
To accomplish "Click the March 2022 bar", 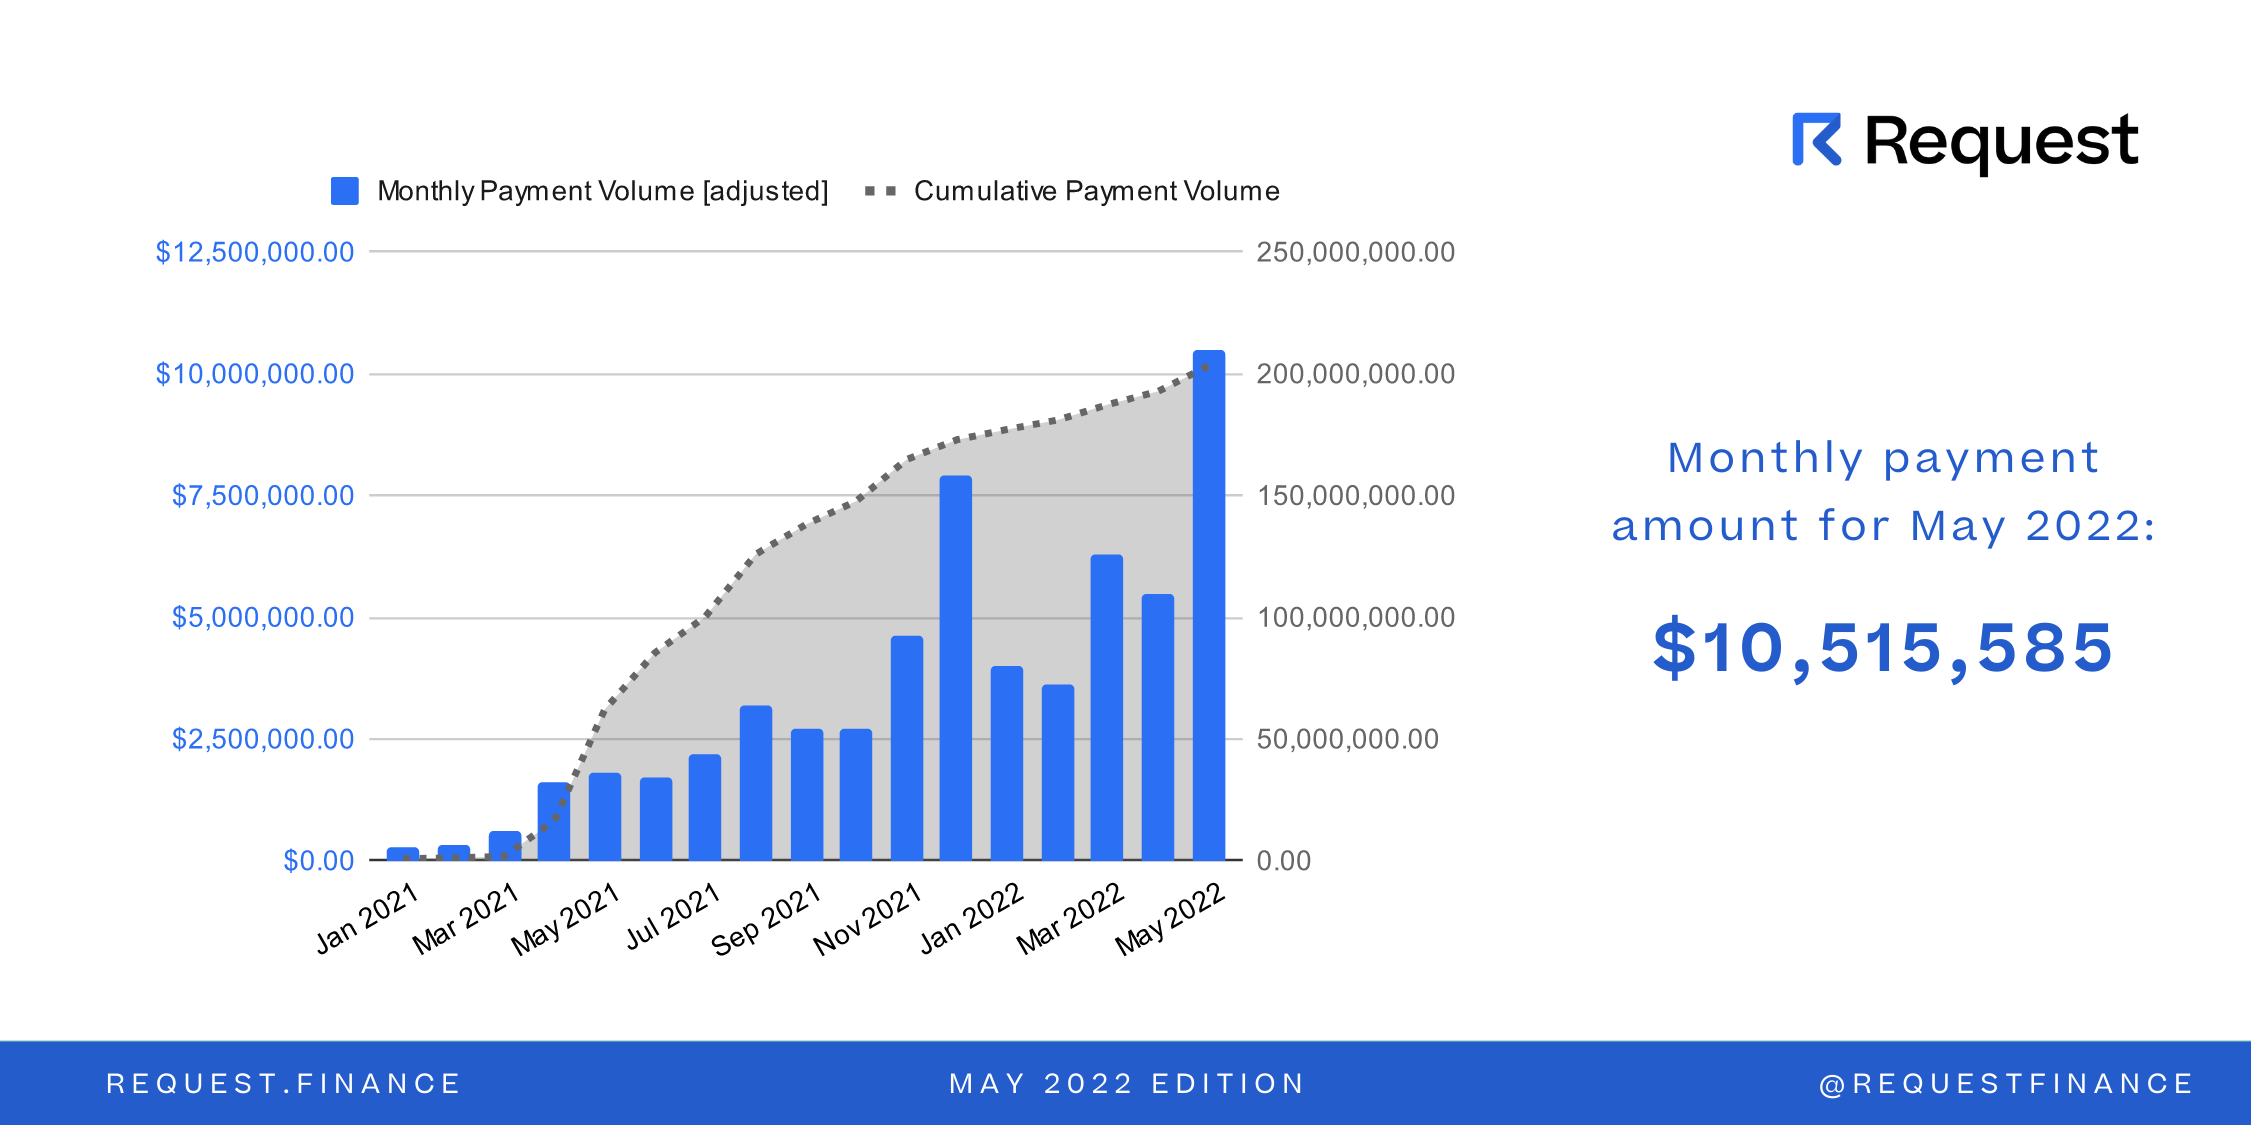I will [x=1107, y=707].
